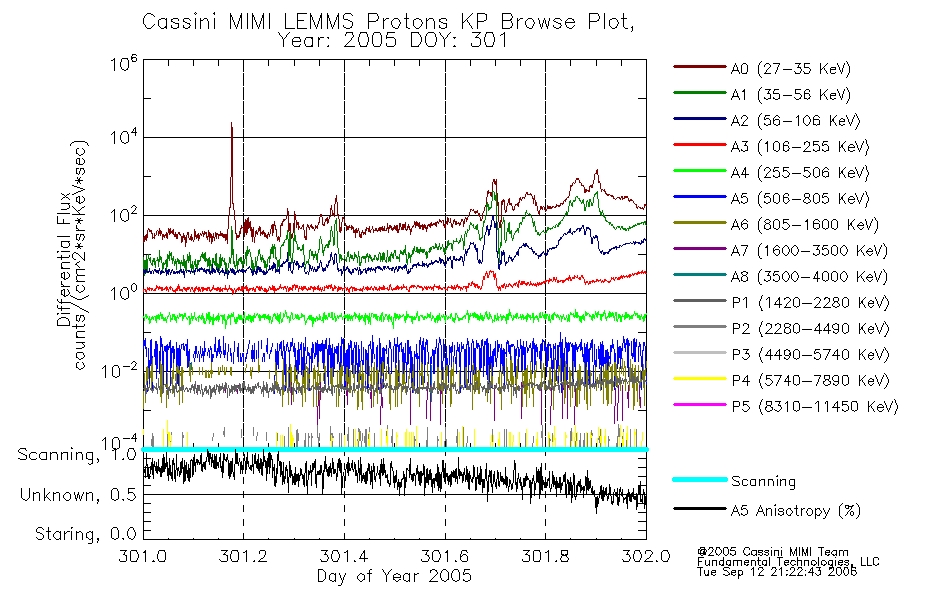Viewport: 950px width, 600px height.
Task: Click the Day of Year 2005 axis title
Action: coord(394,576)
